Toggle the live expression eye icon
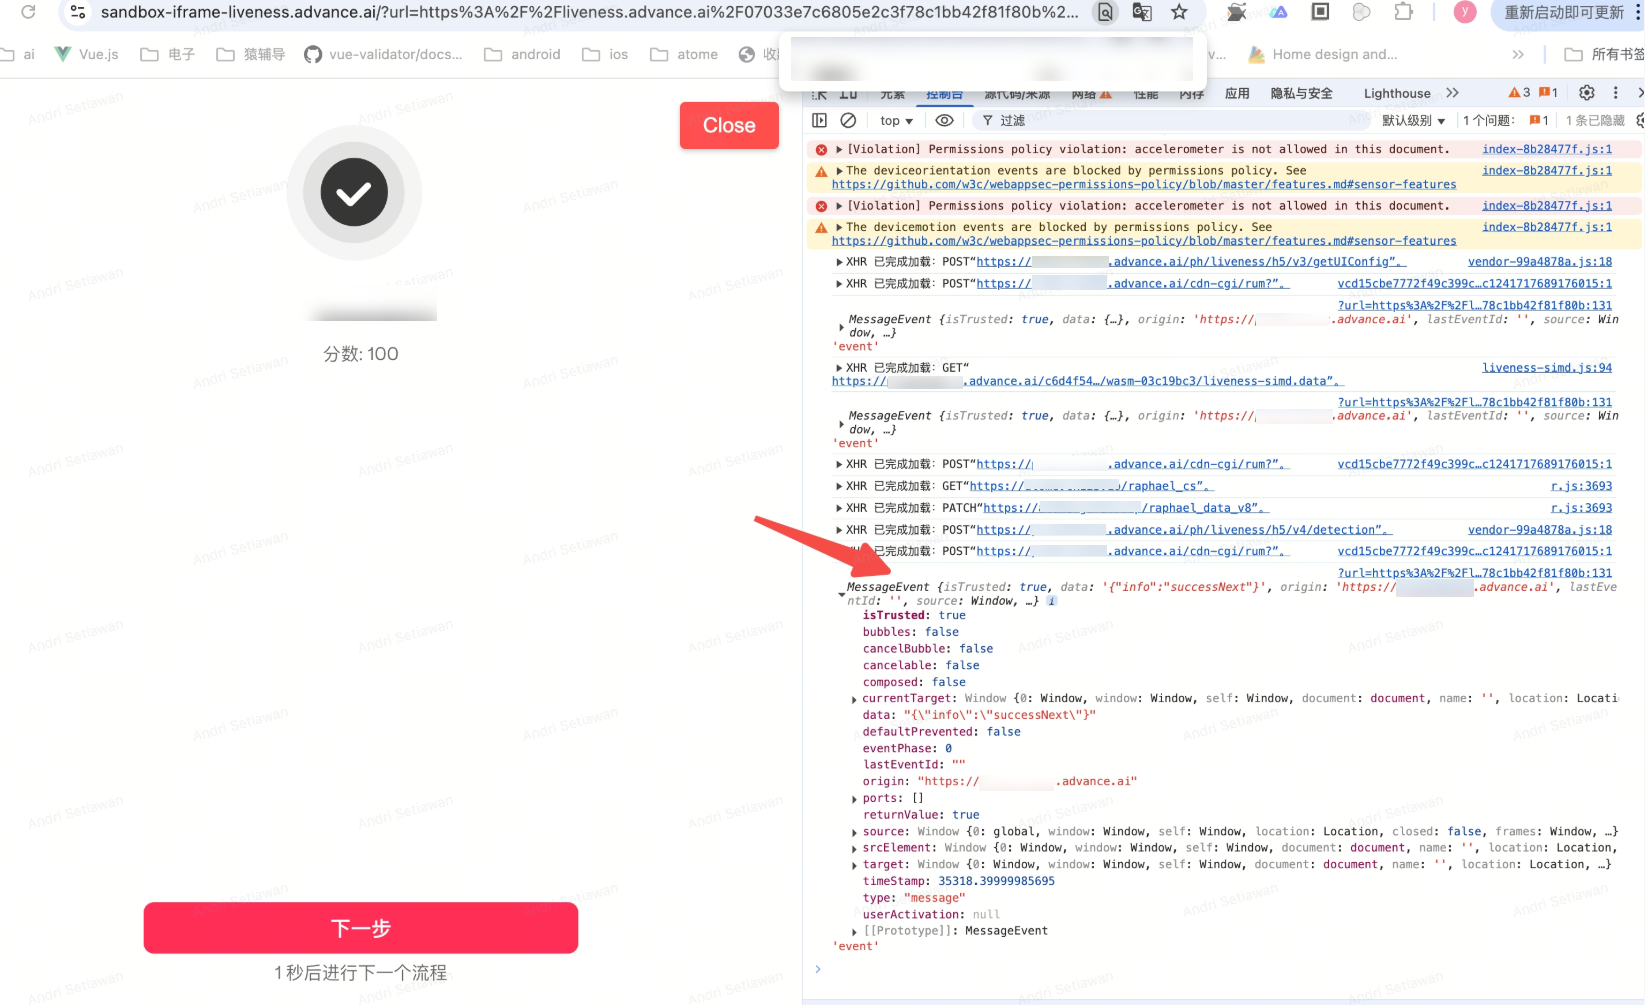The width and height of the screenshot is (1645, 1005). click(x=944, y=120)
